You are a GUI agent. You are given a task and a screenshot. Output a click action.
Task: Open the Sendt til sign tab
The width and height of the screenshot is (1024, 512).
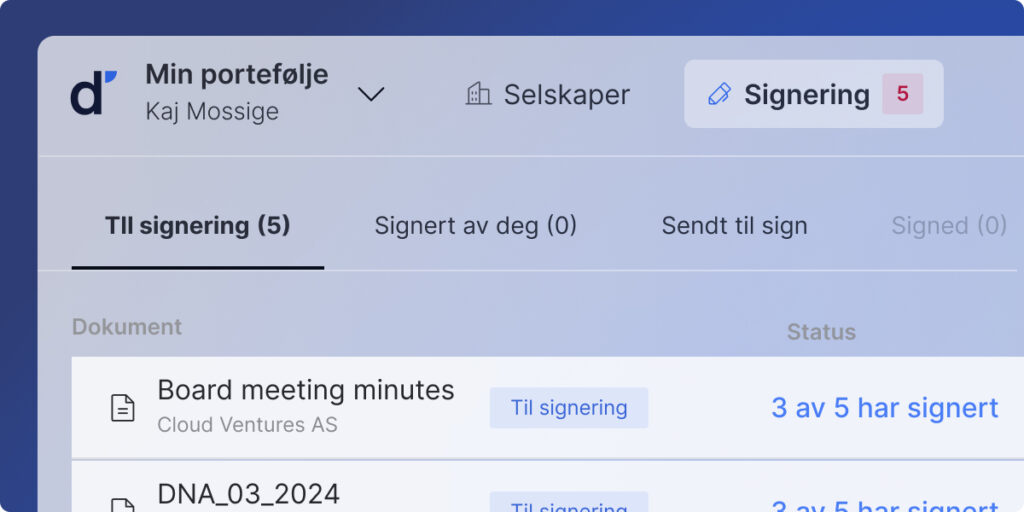pos(734,226)
